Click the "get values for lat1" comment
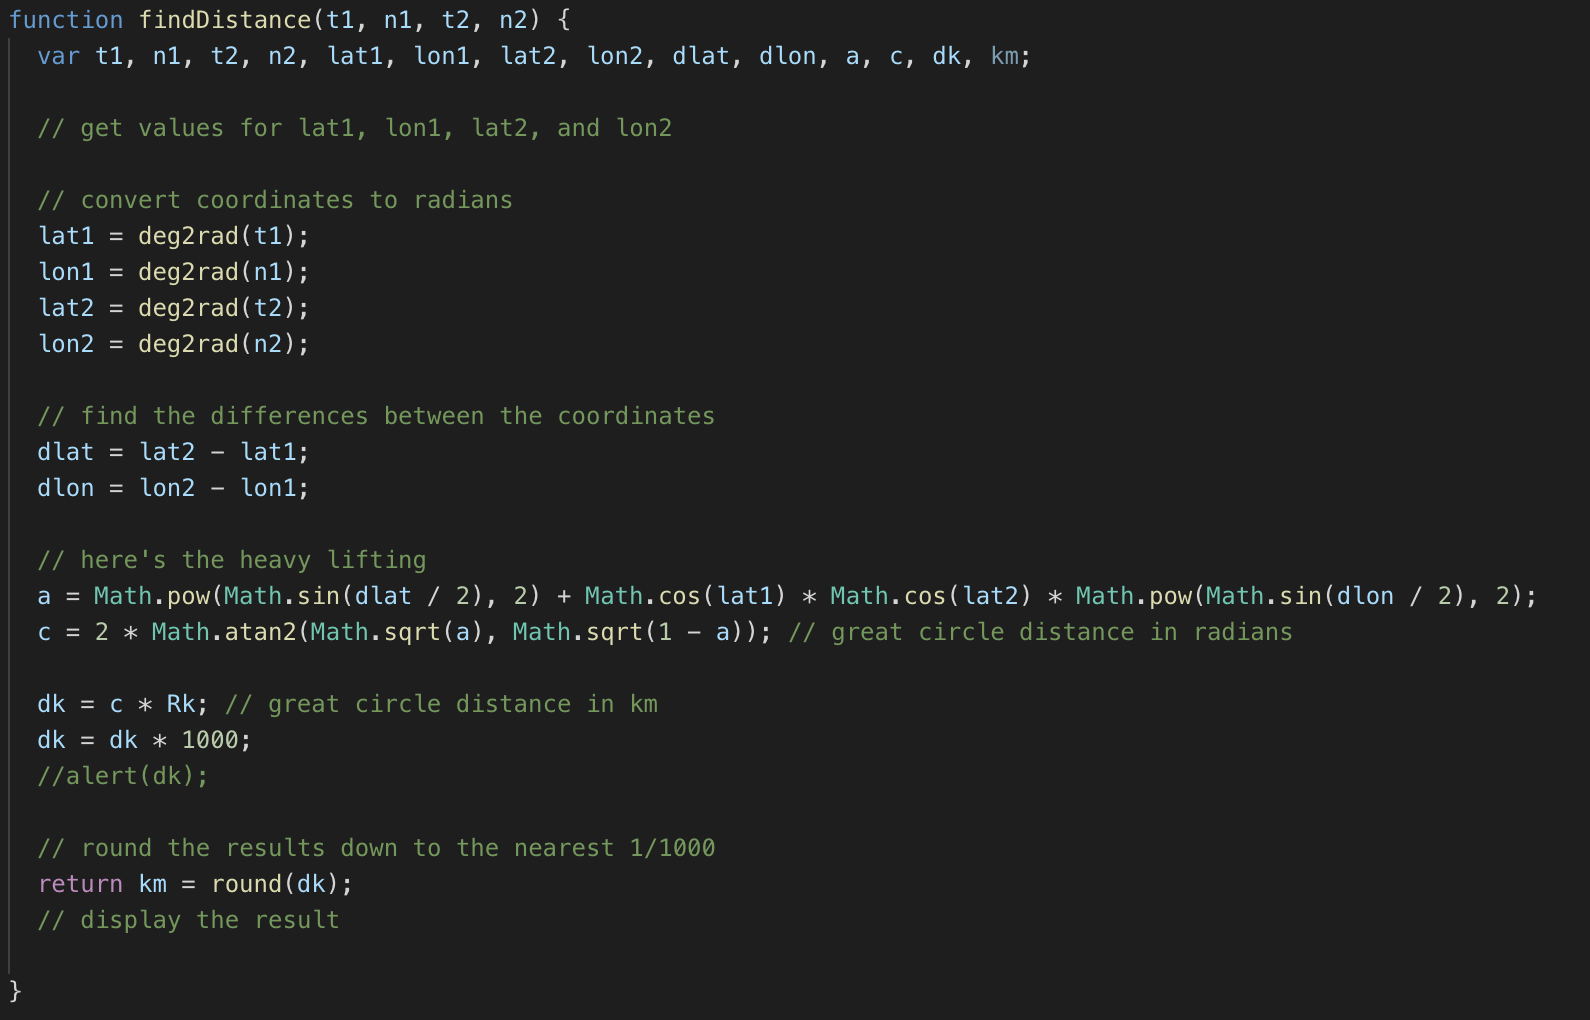The height and width of the screenshot is (1020, 1590). point(355,128)
